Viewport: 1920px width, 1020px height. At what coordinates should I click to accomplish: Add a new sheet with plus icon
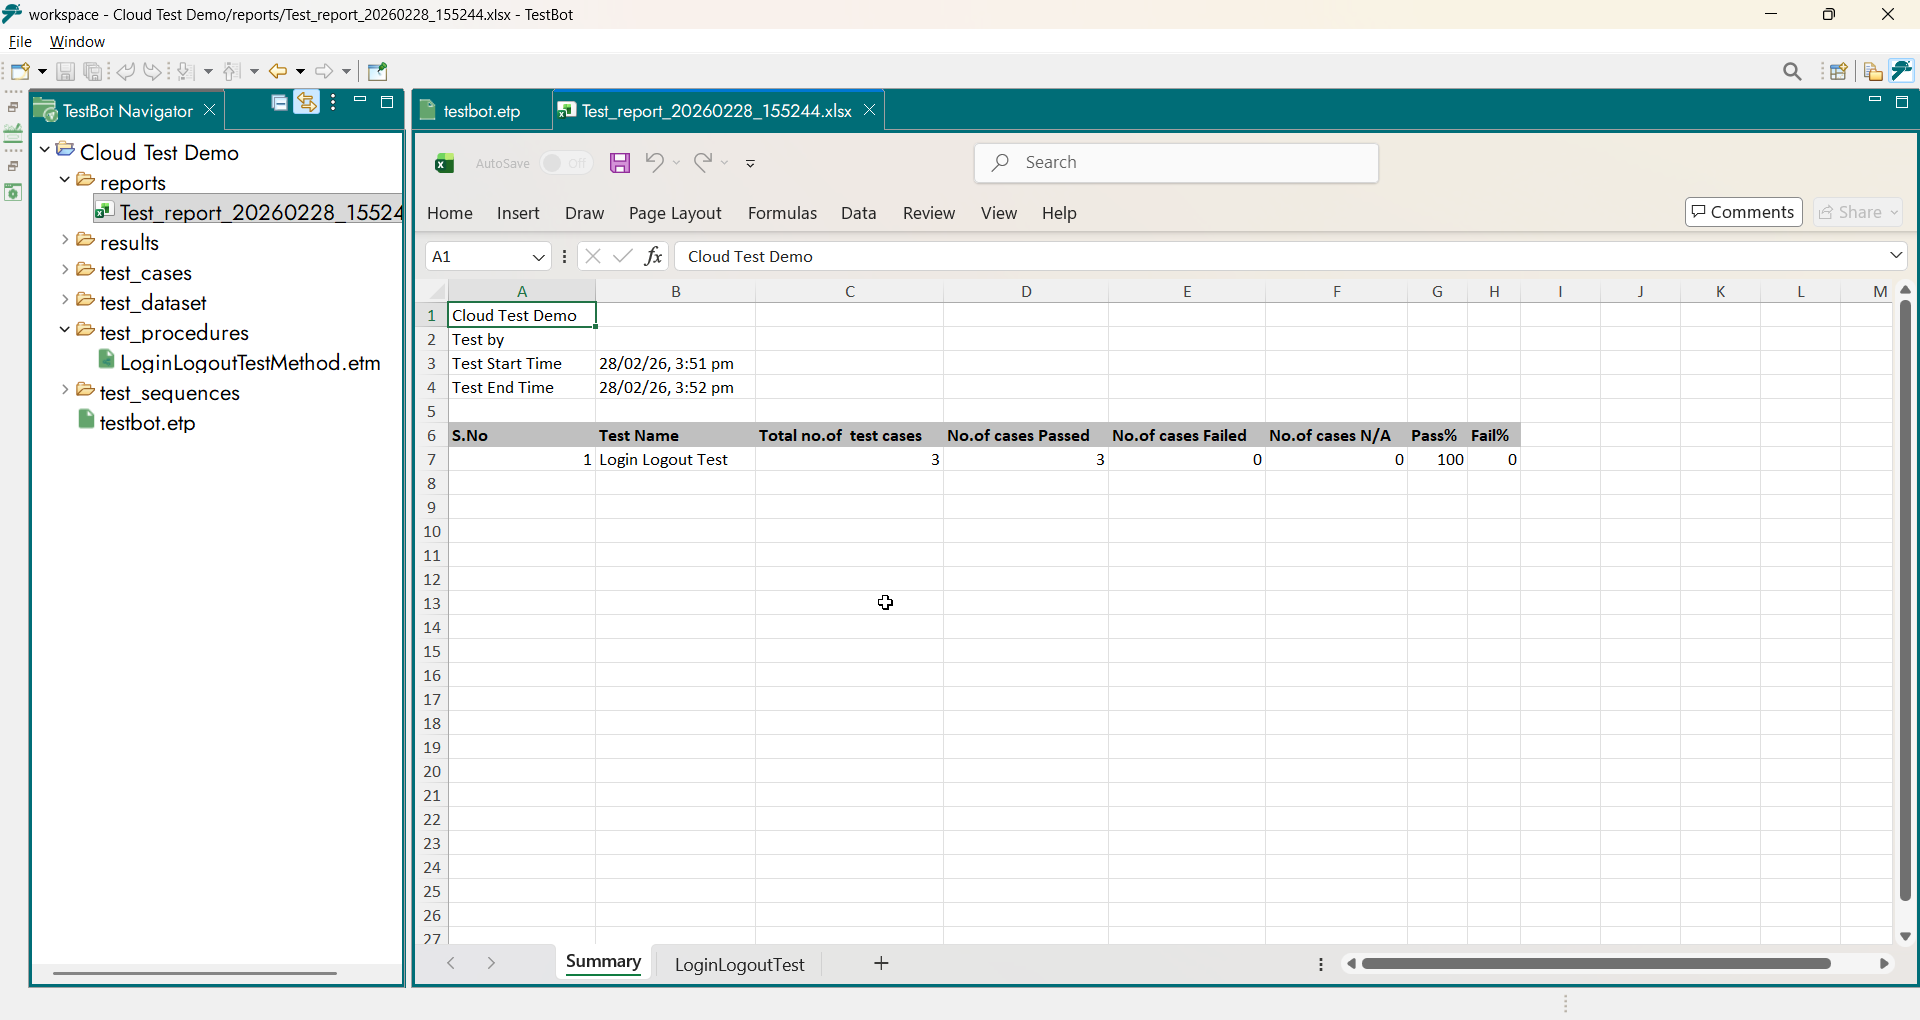coord(881,963)
